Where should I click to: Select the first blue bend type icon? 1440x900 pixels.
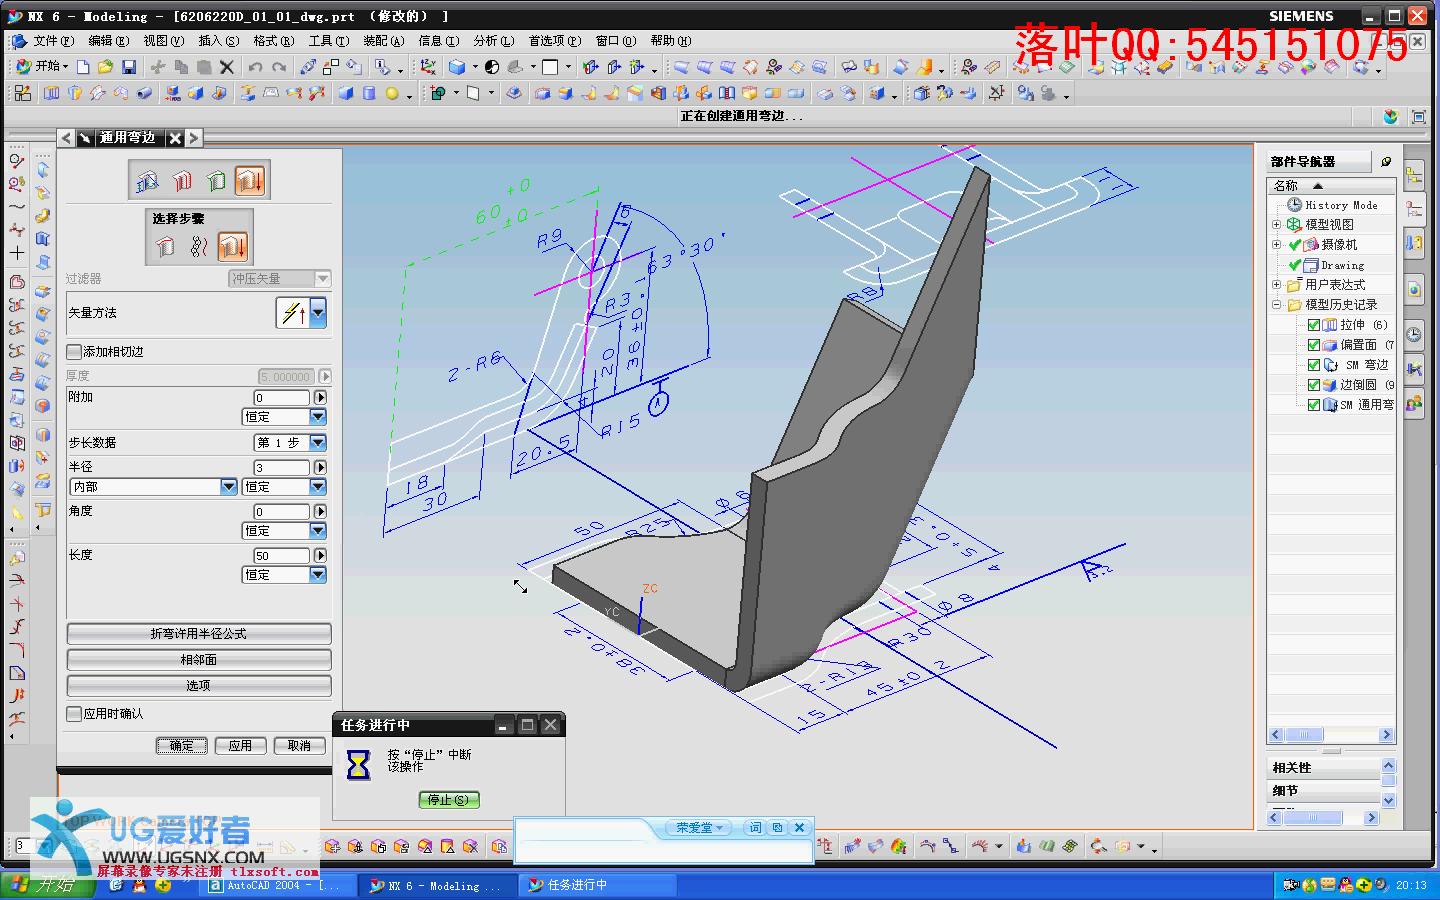[x=147, y=181]
